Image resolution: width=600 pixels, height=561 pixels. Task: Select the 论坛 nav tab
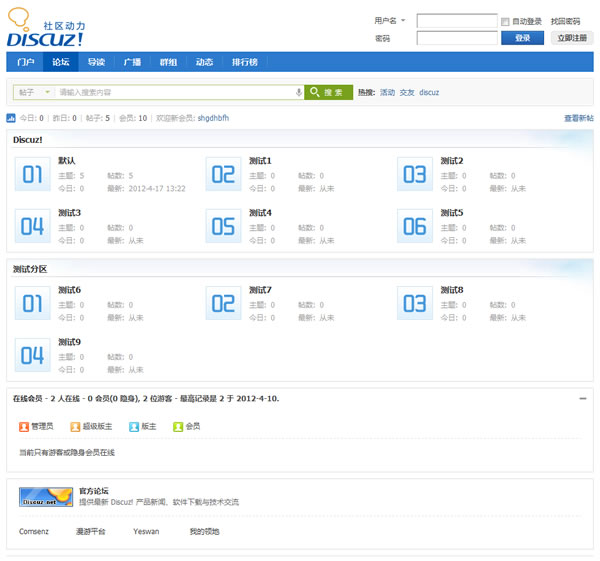pos(61,62)
